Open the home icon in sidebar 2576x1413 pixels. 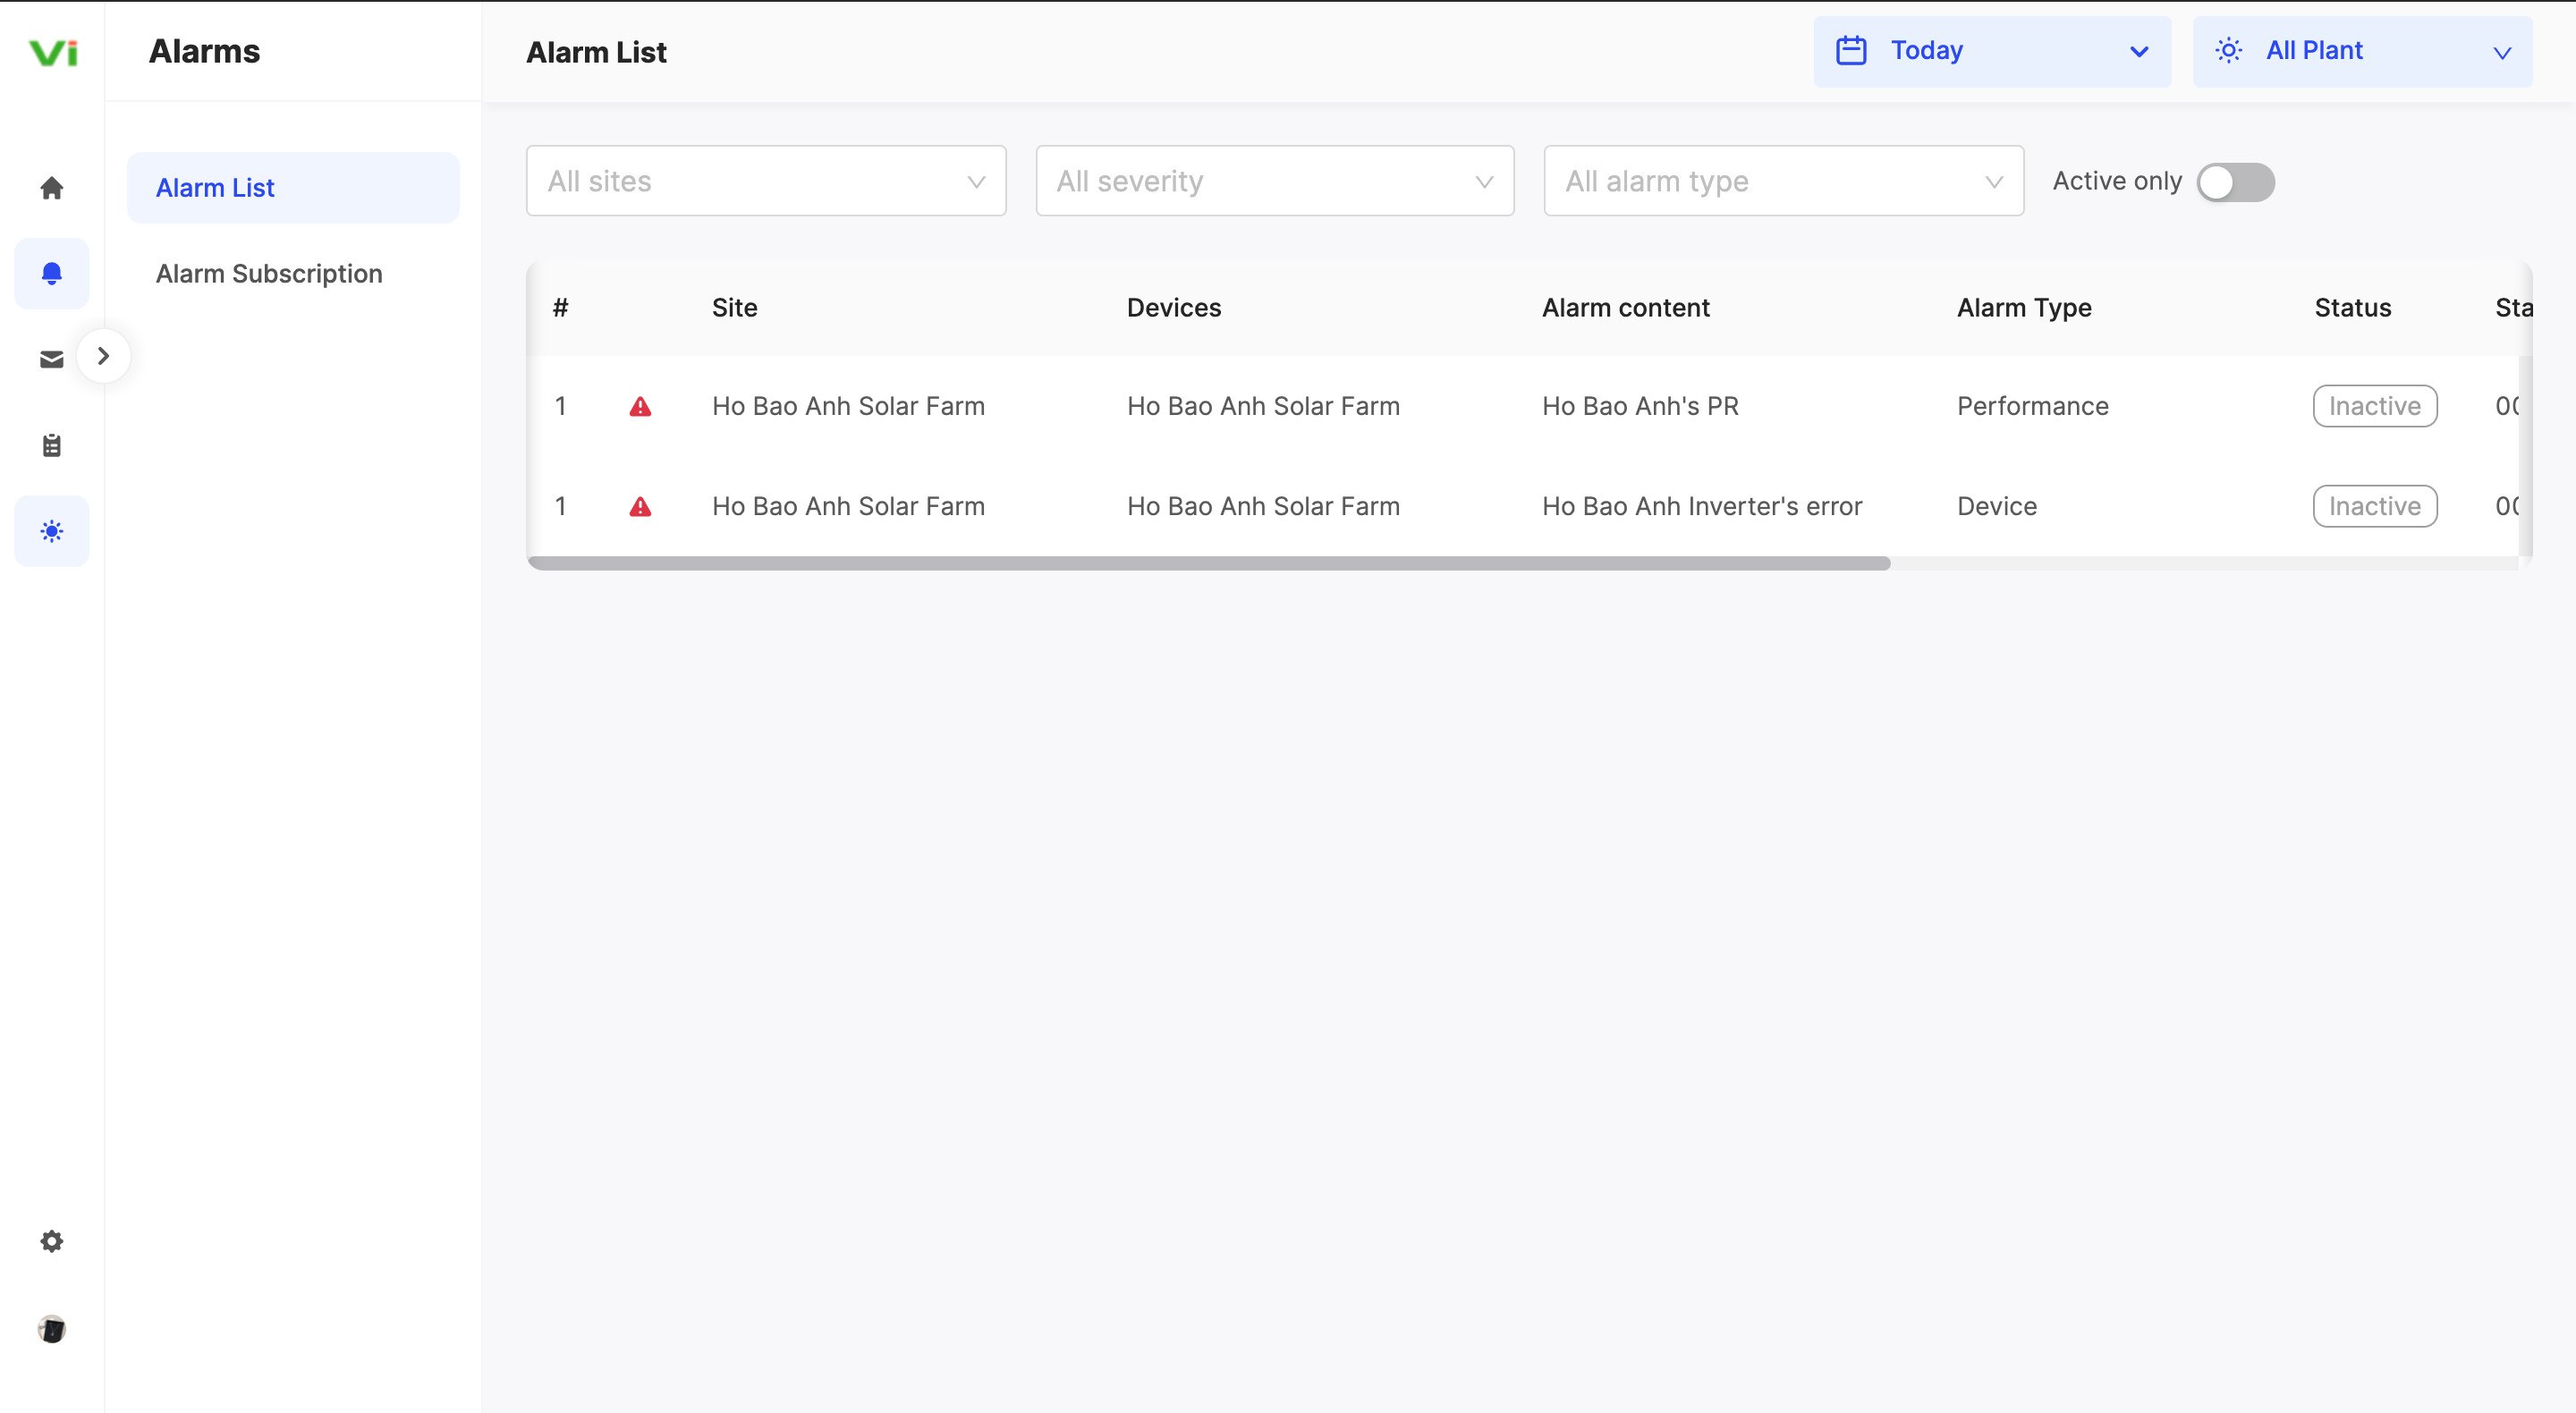point(52,188)
